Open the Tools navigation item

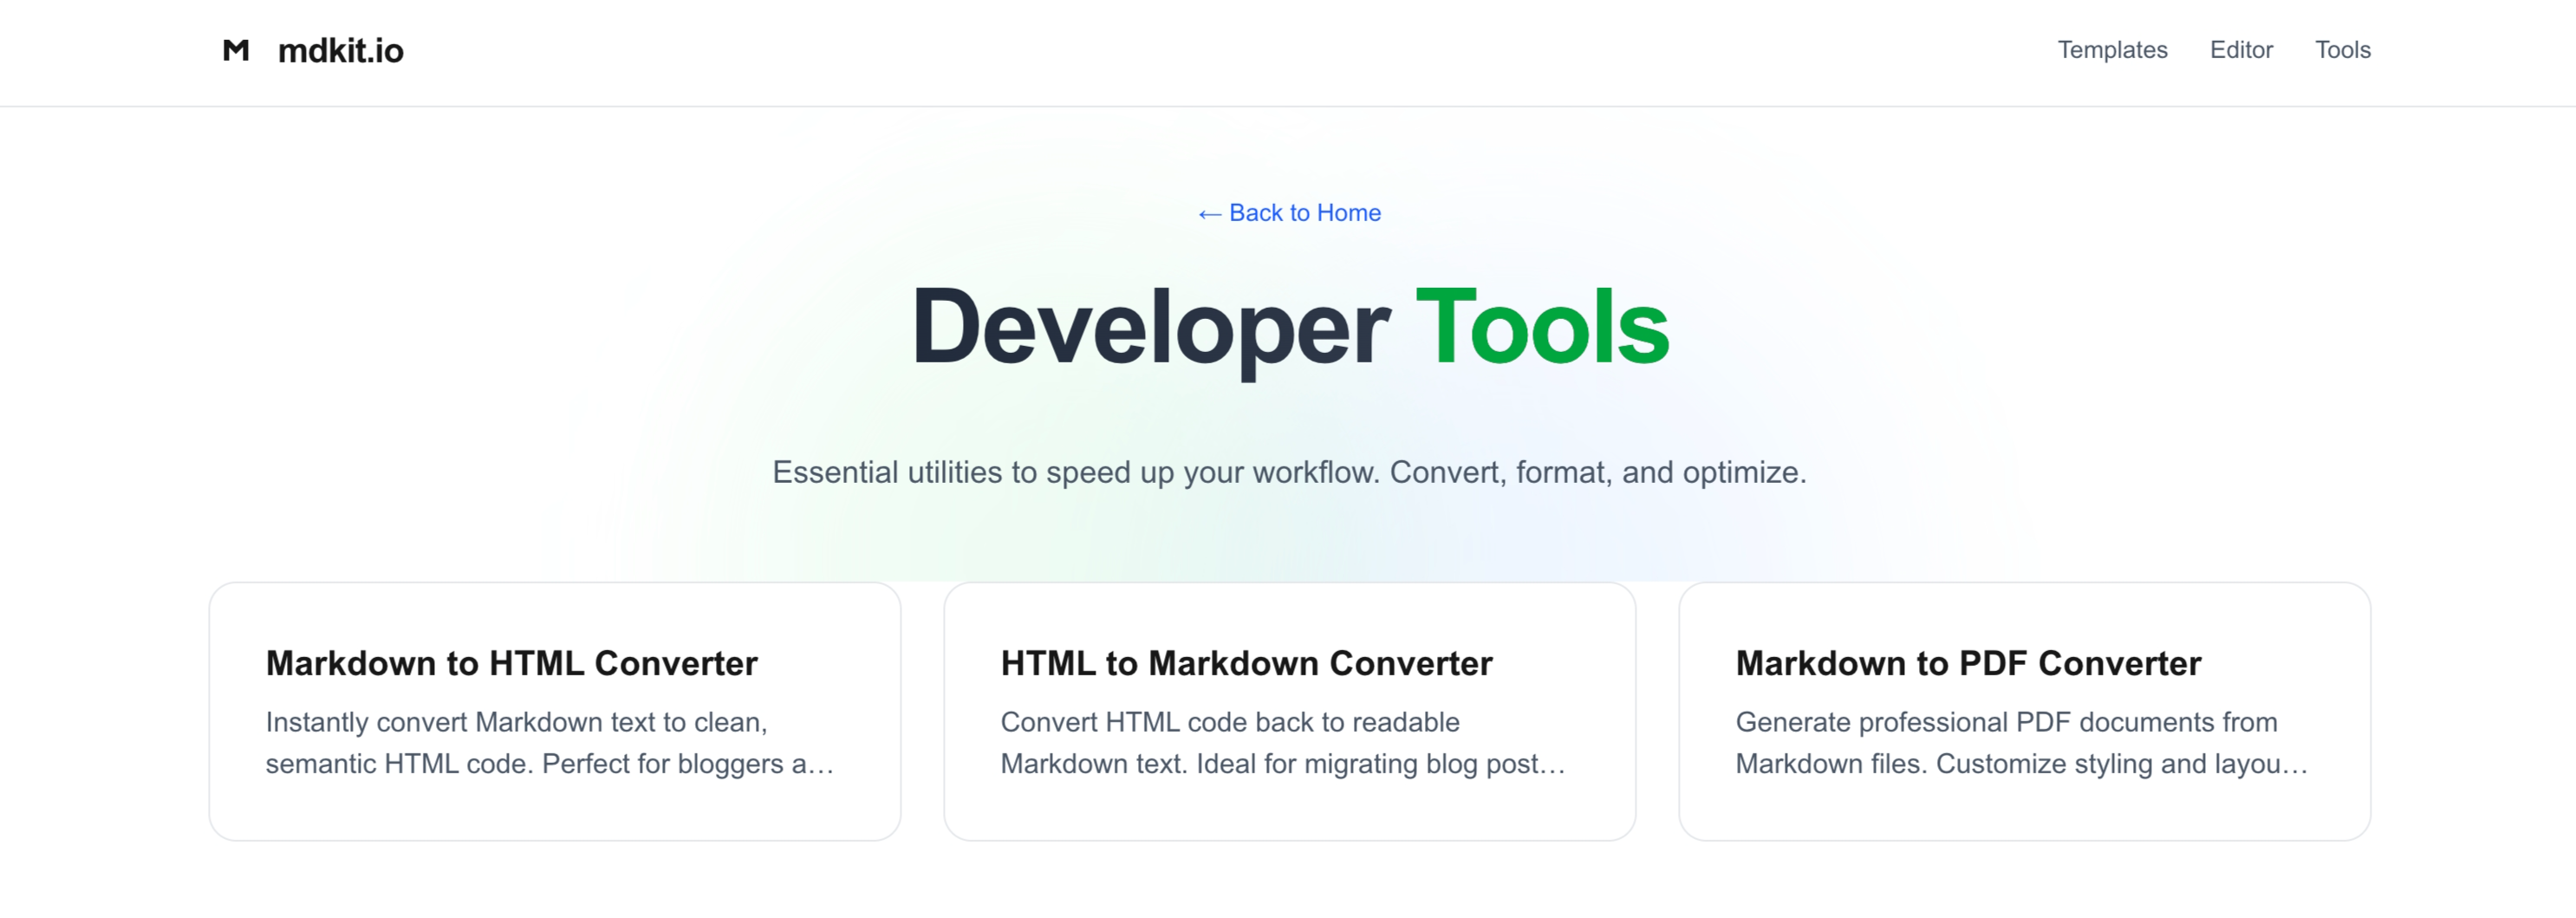click(2343, 50)
